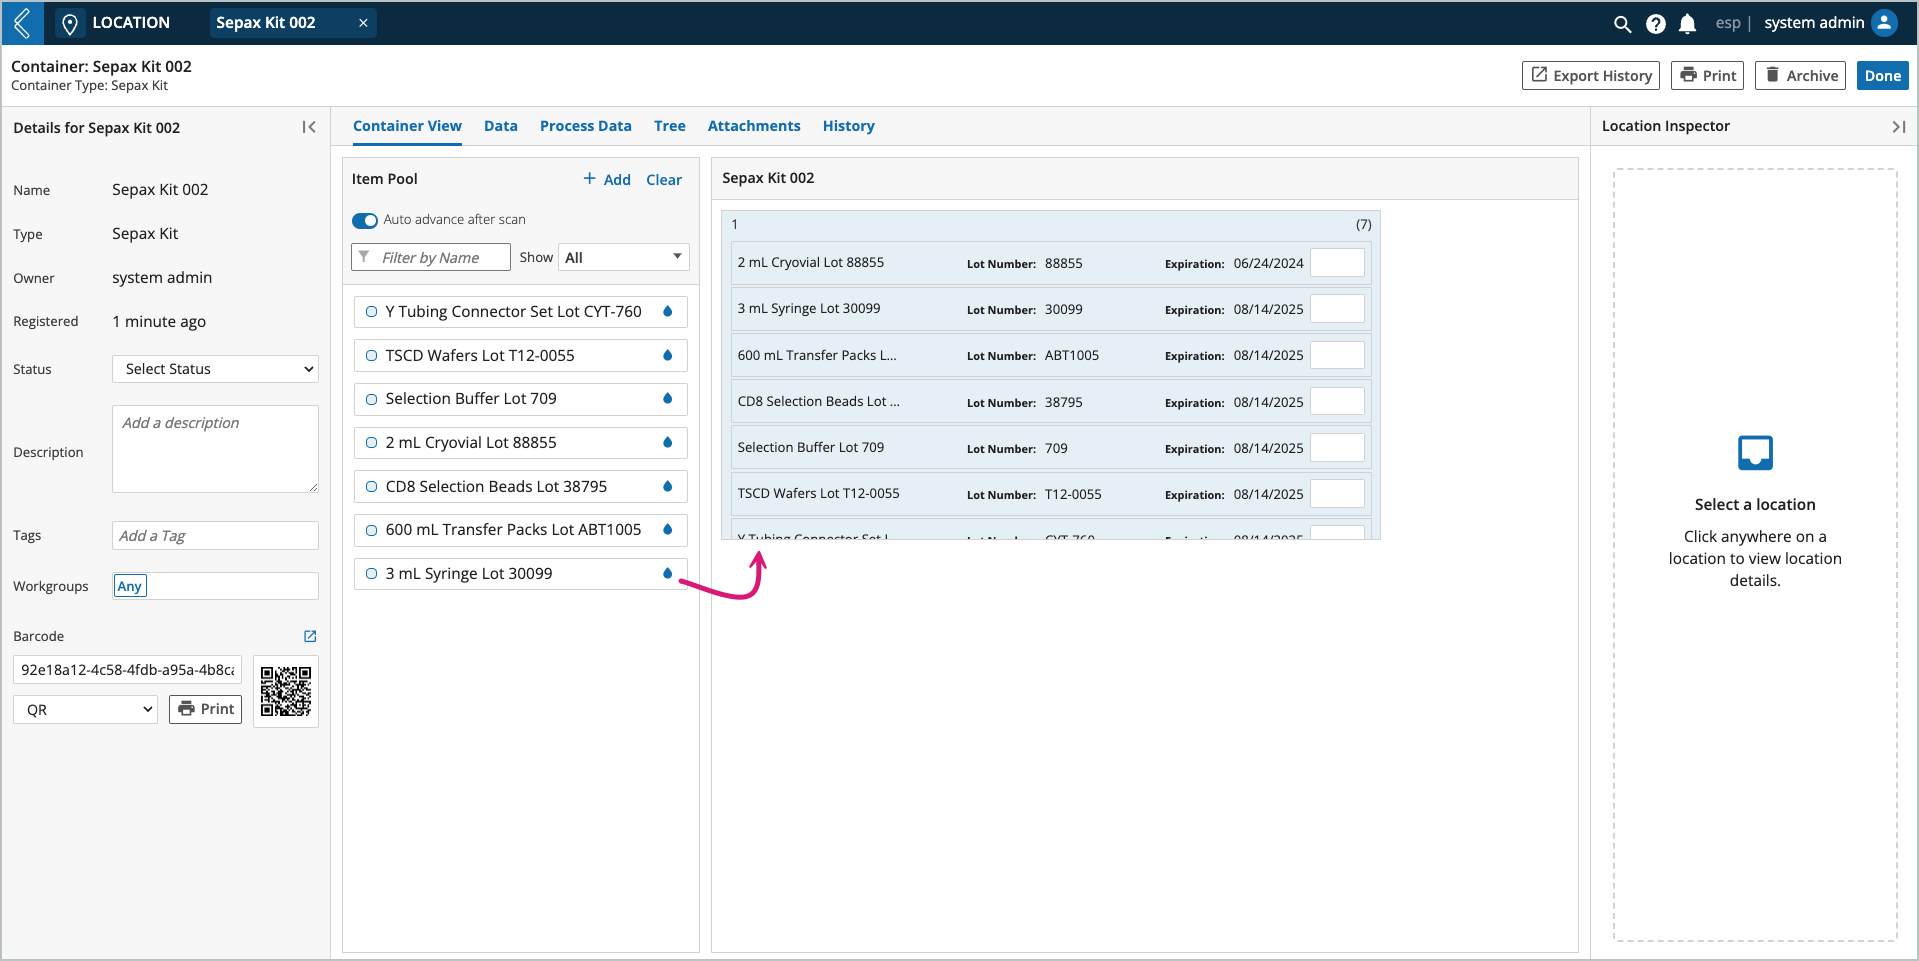
Task: Open the Location pin icon
Action: (69, 23)
